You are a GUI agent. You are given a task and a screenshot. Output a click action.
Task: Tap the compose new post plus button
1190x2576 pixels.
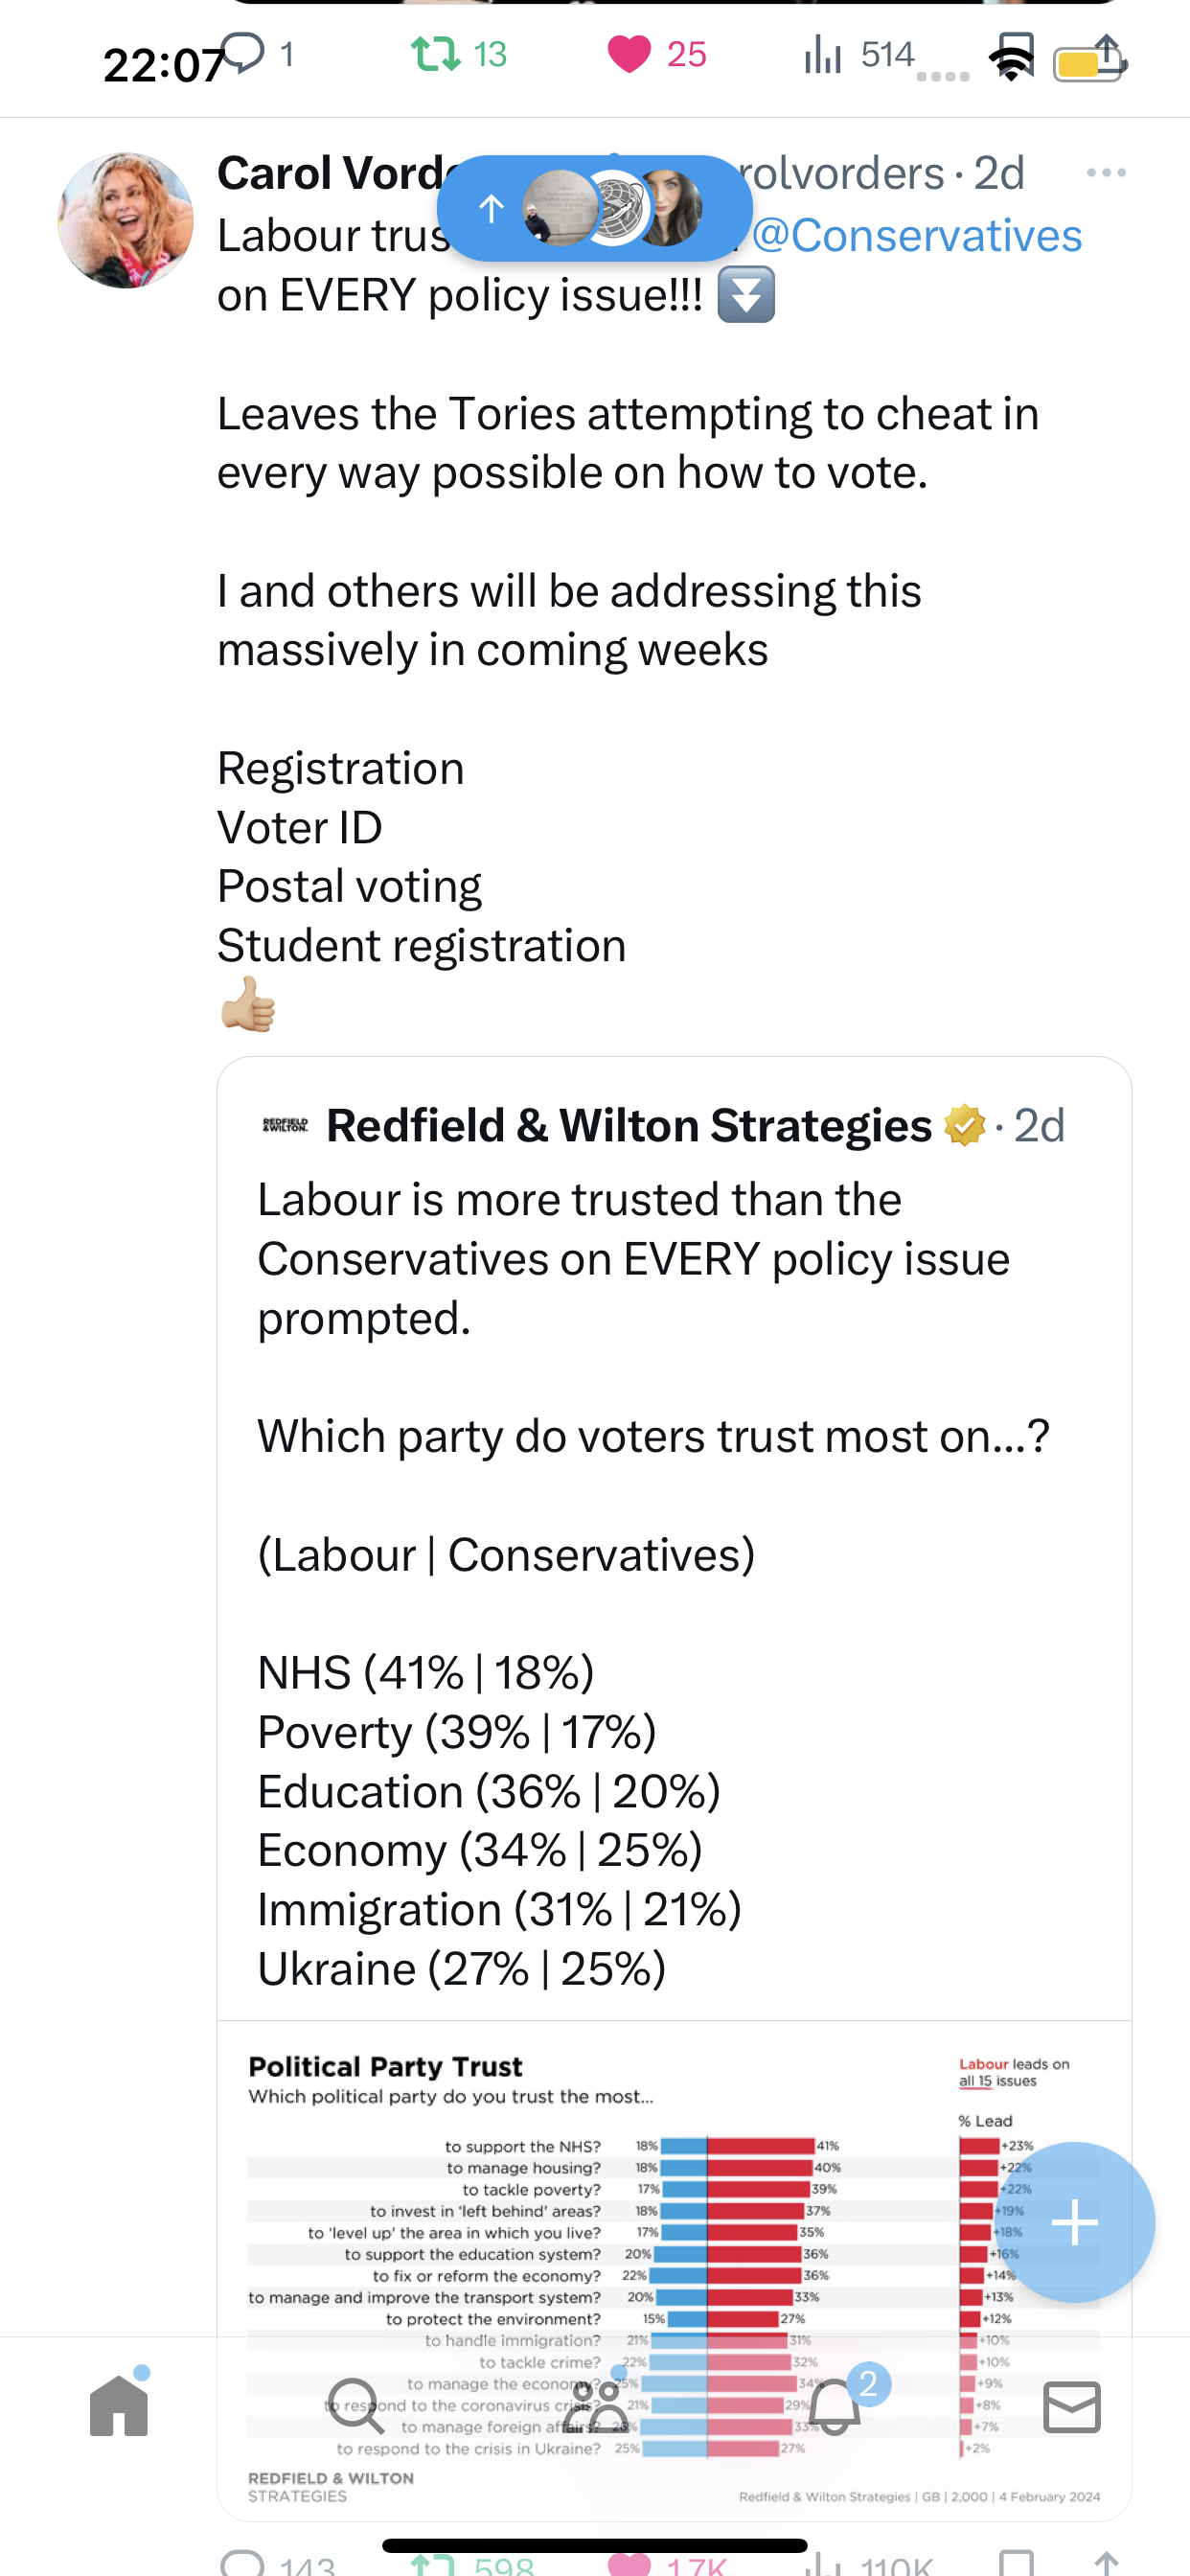point(1075,2222)
